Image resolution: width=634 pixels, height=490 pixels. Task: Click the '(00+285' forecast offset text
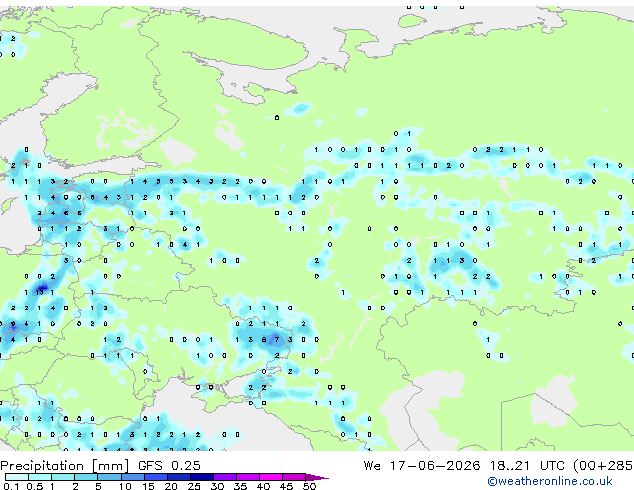click(x=603, y=466)
